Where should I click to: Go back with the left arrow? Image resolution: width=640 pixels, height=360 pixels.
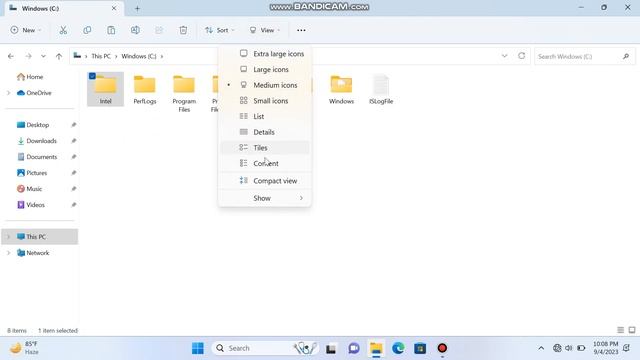point(11,56)
